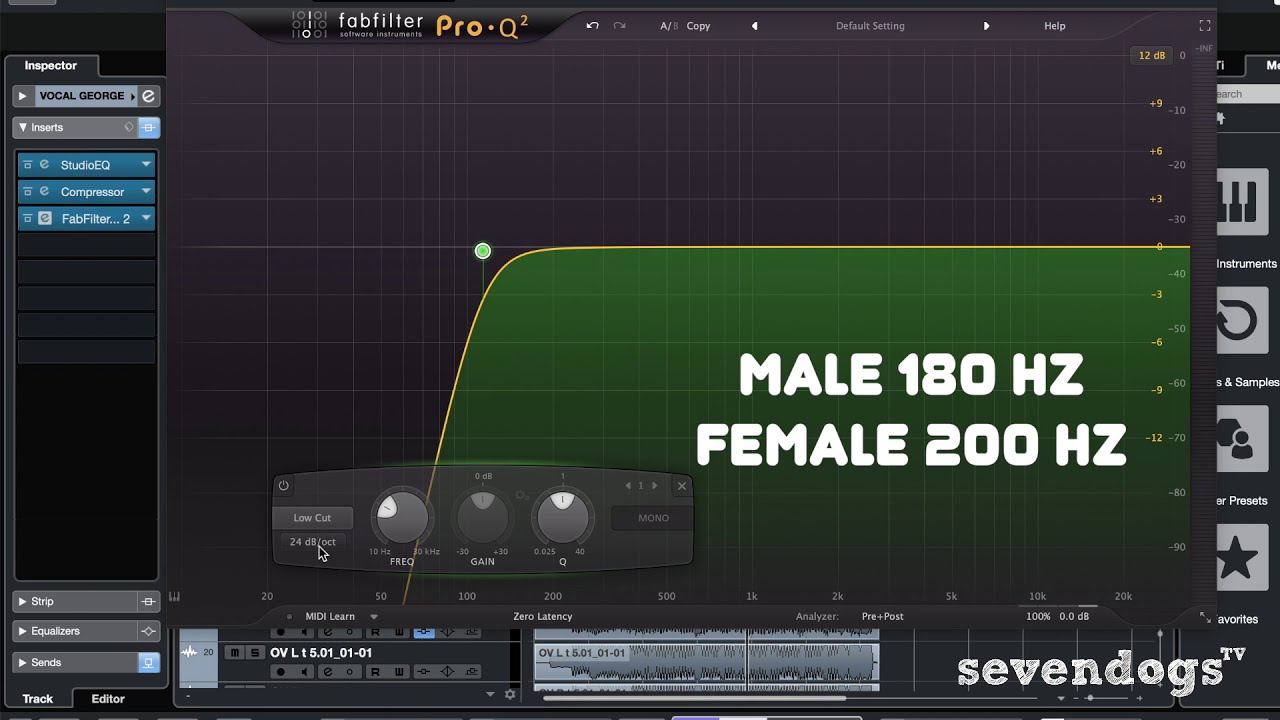Click the GAIN knob
Image resolution: width=1280 pixels, height=720 pixels.
[482, 518]
